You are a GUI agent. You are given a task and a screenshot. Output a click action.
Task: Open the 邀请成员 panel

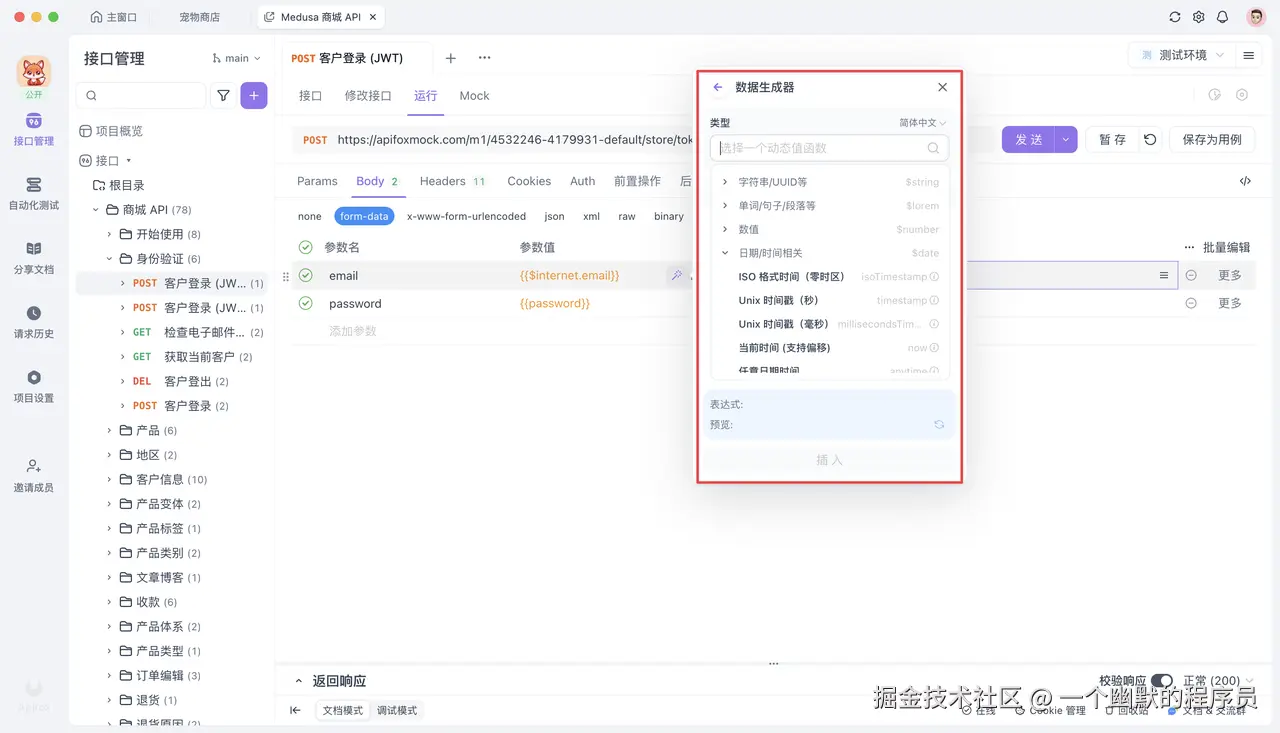point(33,475)
